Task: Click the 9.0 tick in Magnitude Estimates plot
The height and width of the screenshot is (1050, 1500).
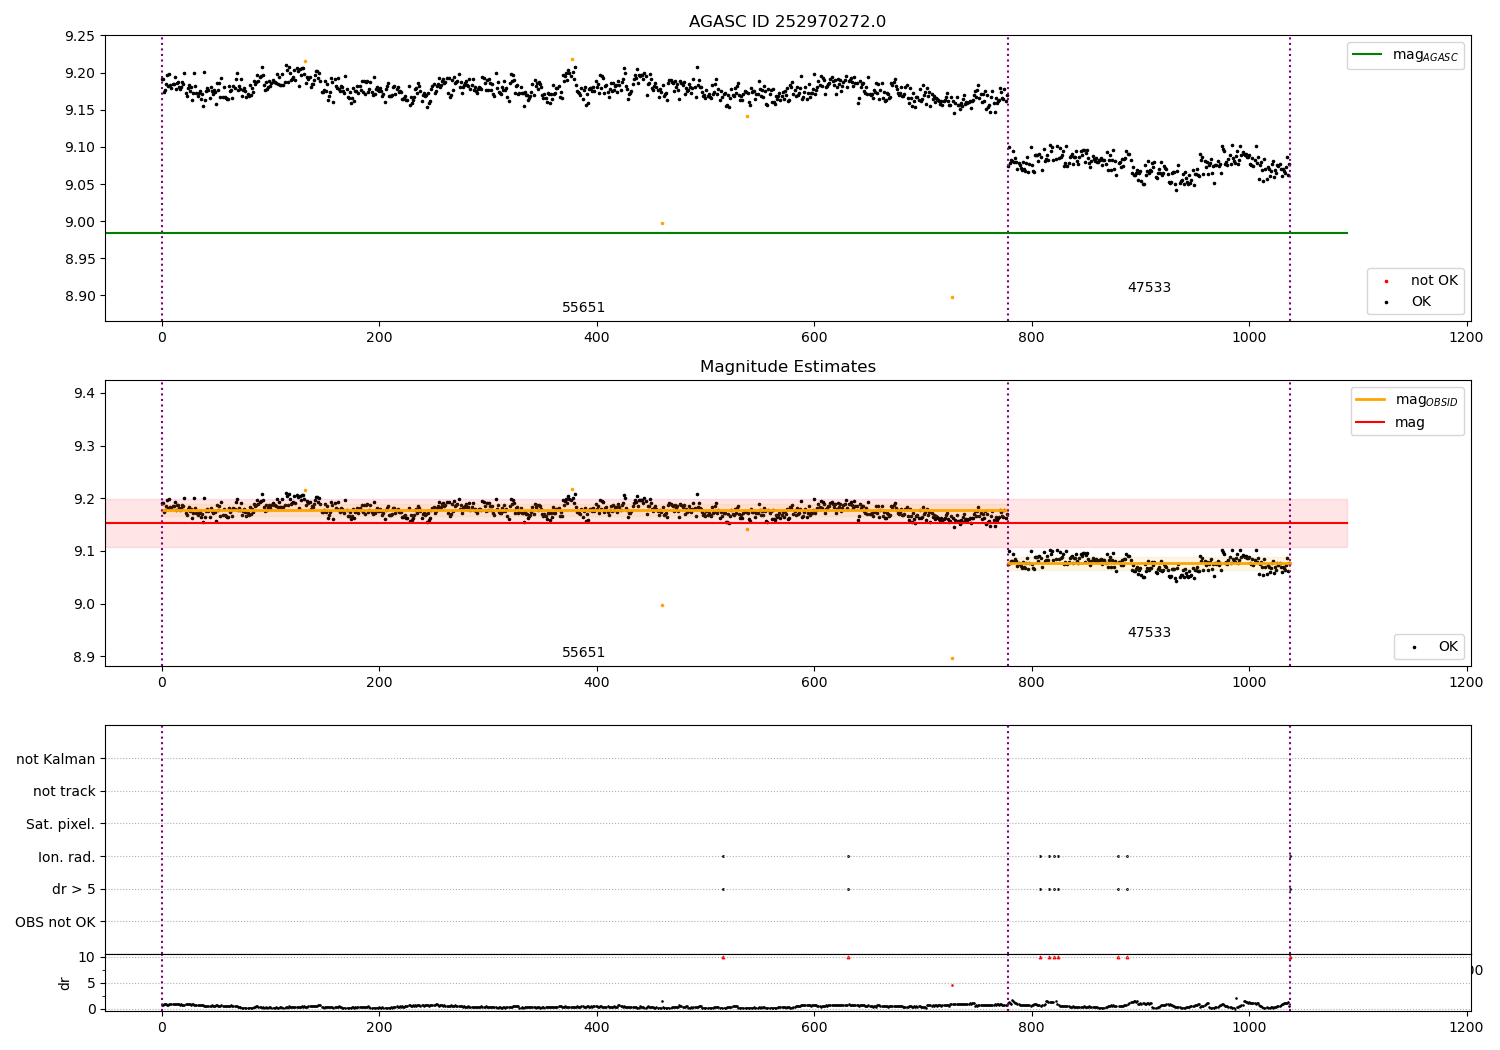Action: tap(84, 604)
